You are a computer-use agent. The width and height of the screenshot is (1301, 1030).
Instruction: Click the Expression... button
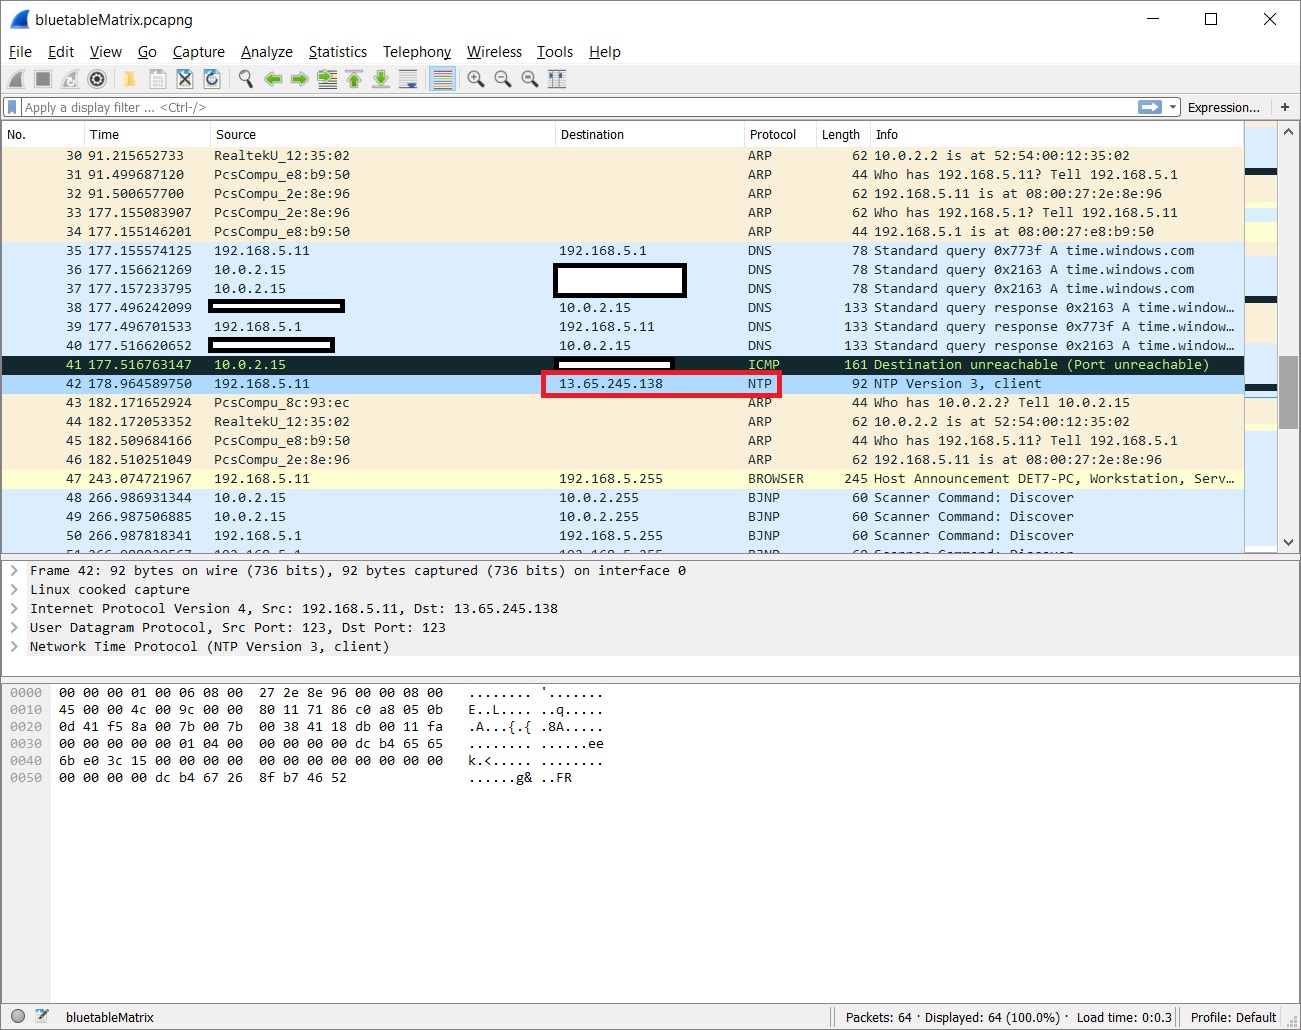click(x=1223, y=107)
